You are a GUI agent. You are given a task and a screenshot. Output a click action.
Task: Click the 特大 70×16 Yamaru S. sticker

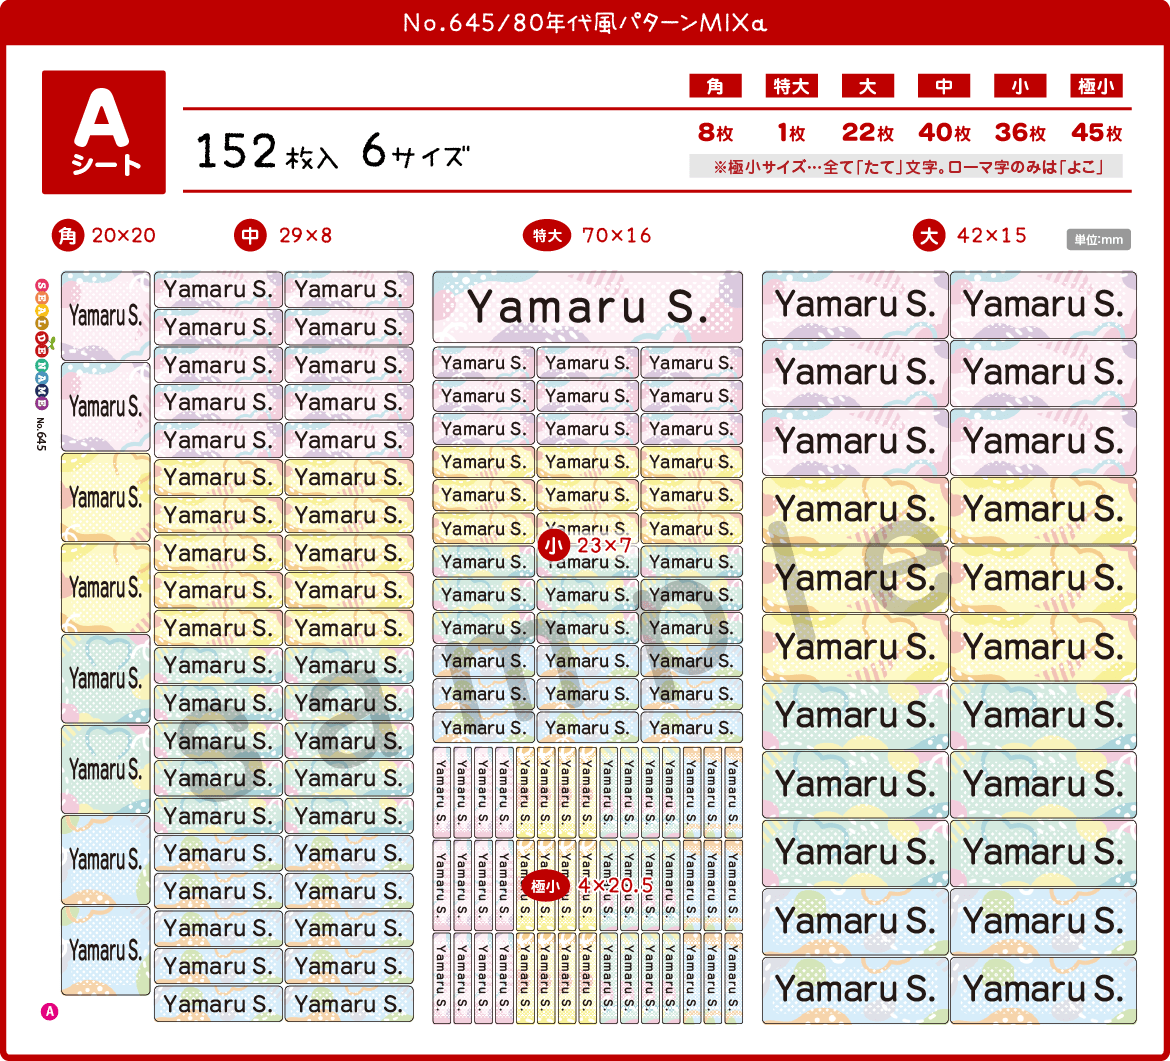[x=588, y=307]
